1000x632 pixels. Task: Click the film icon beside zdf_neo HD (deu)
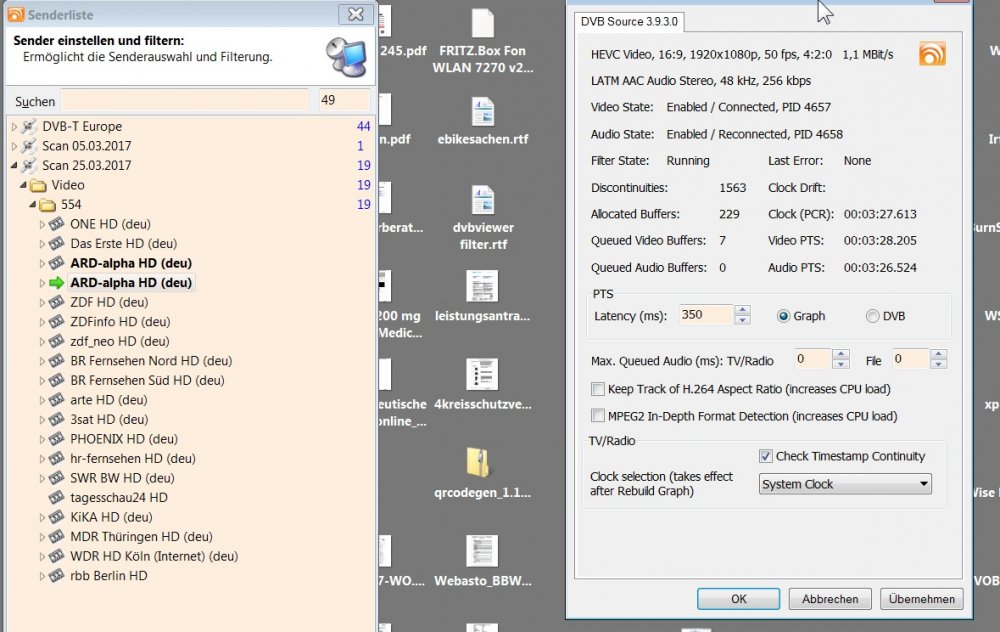pyautogui.click(x=57, y=341)
